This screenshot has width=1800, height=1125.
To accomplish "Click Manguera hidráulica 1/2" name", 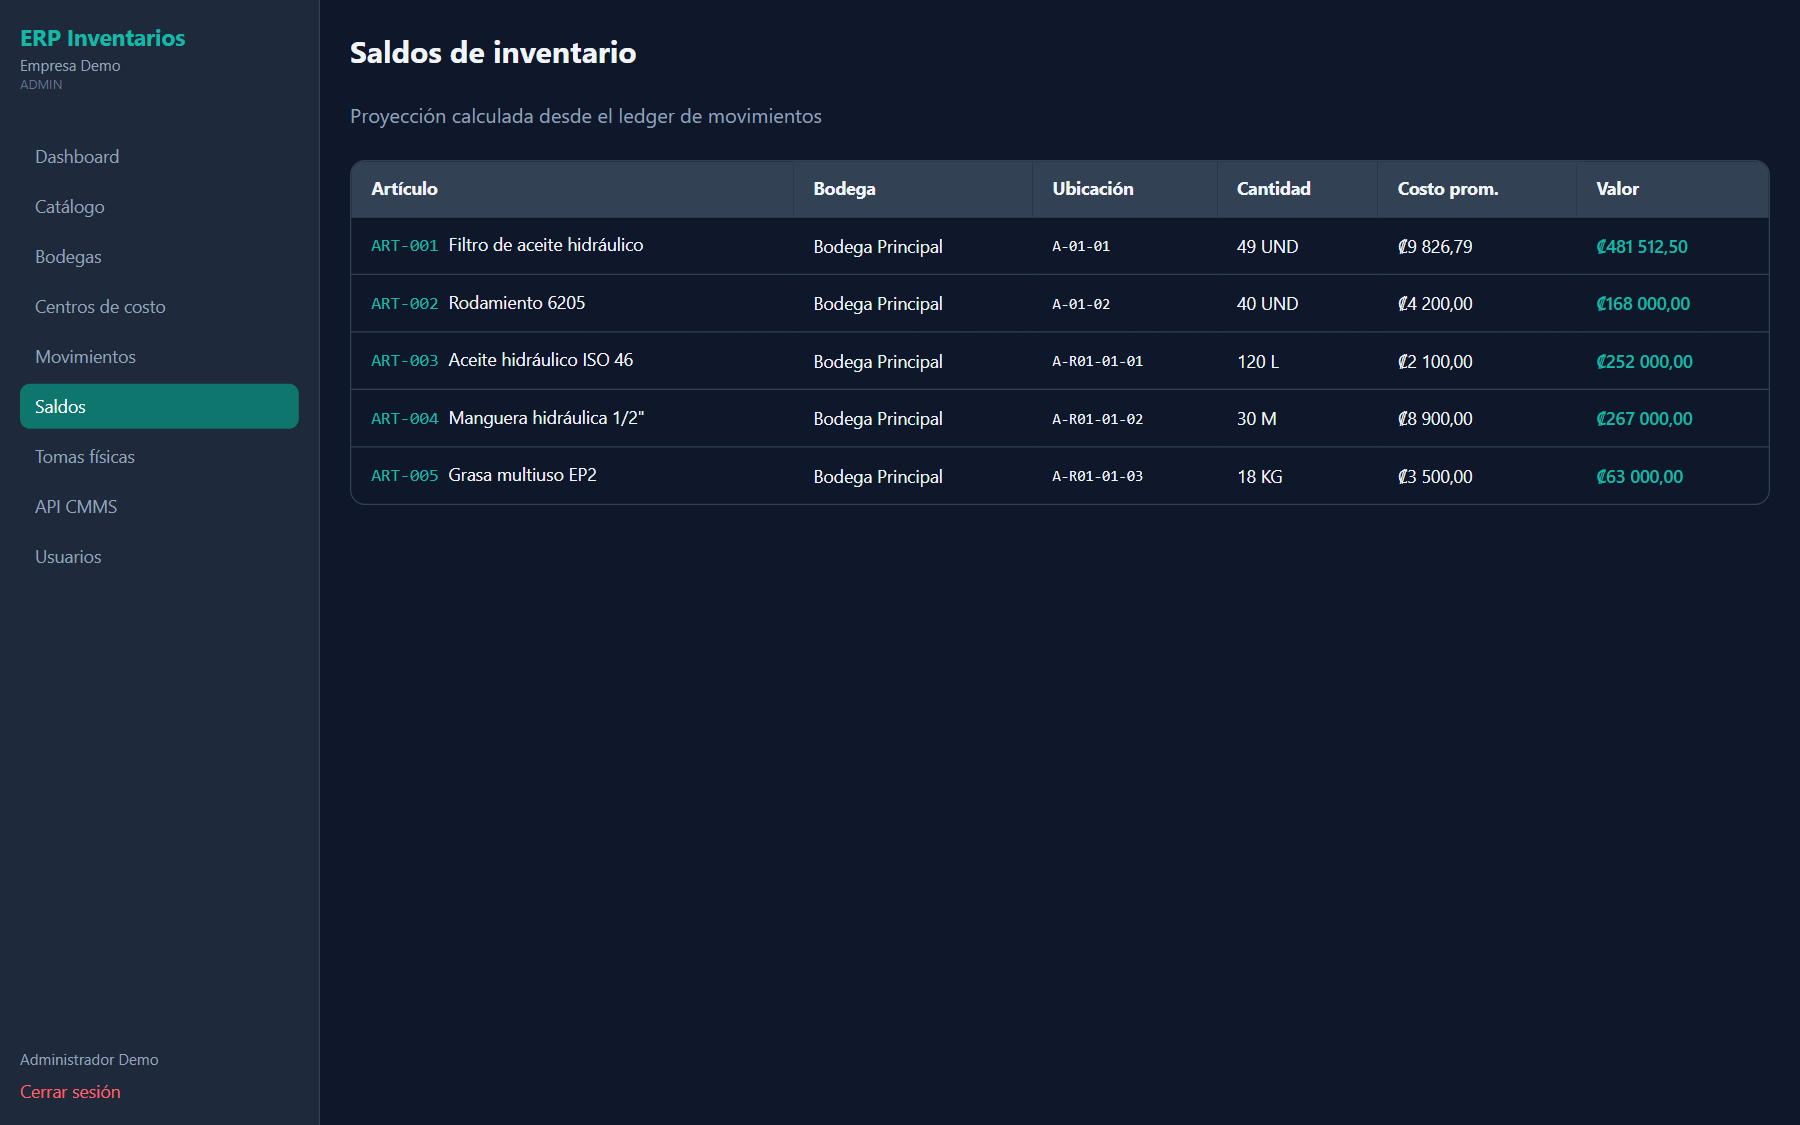I will 546,418.
